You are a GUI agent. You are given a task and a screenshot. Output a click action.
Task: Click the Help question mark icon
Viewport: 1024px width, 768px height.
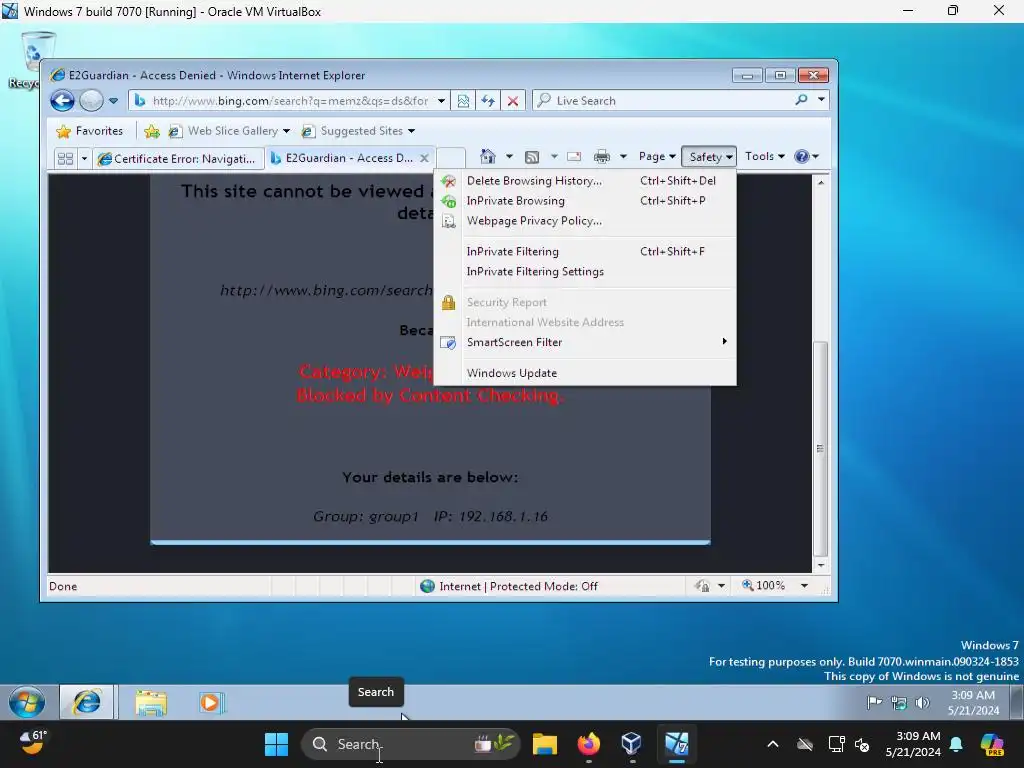(802, 156)
